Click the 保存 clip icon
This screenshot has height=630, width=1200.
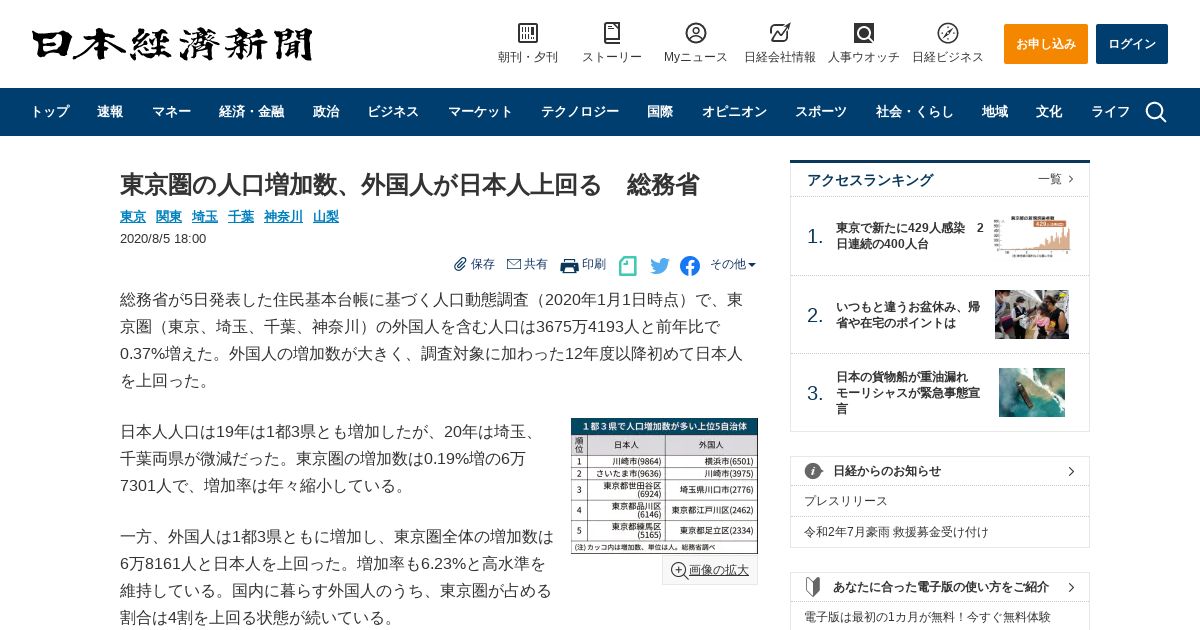click(460, 264)
